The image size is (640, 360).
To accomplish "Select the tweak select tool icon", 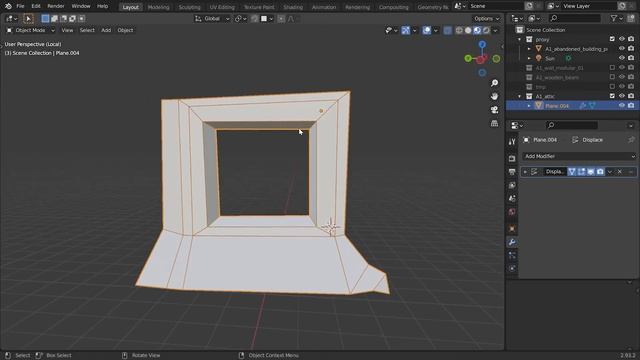I will click(28, 18).
